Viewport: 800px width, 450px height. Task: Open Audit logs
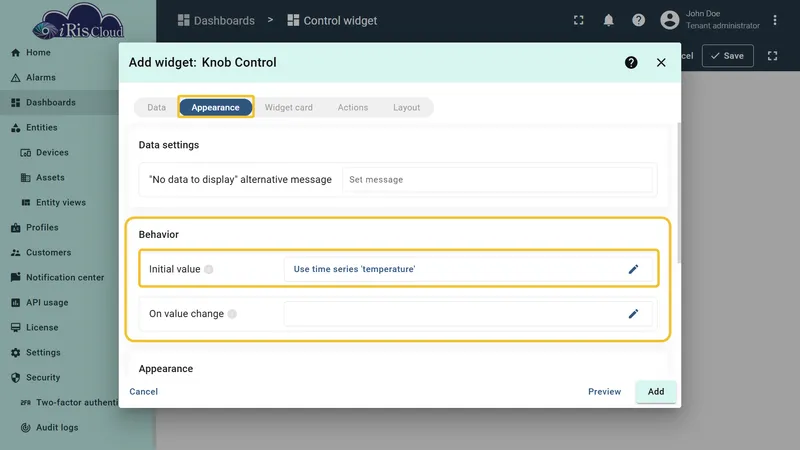(x=59, y=428)
